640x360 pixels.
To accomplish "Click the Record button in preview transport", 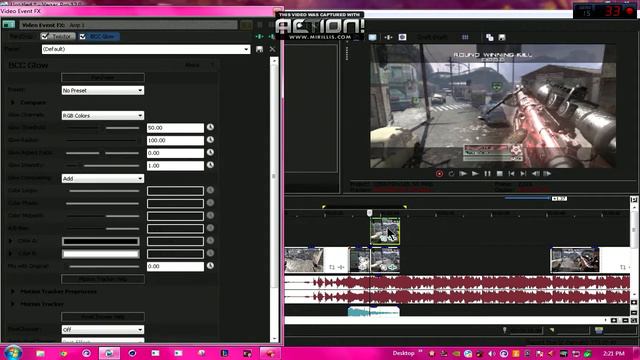I will click(439, 173).
